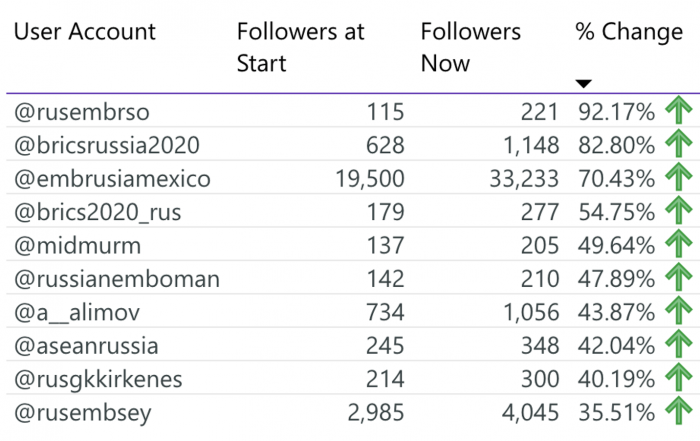
Task: Click the User Account column header
Action: [x=85, y=32]
